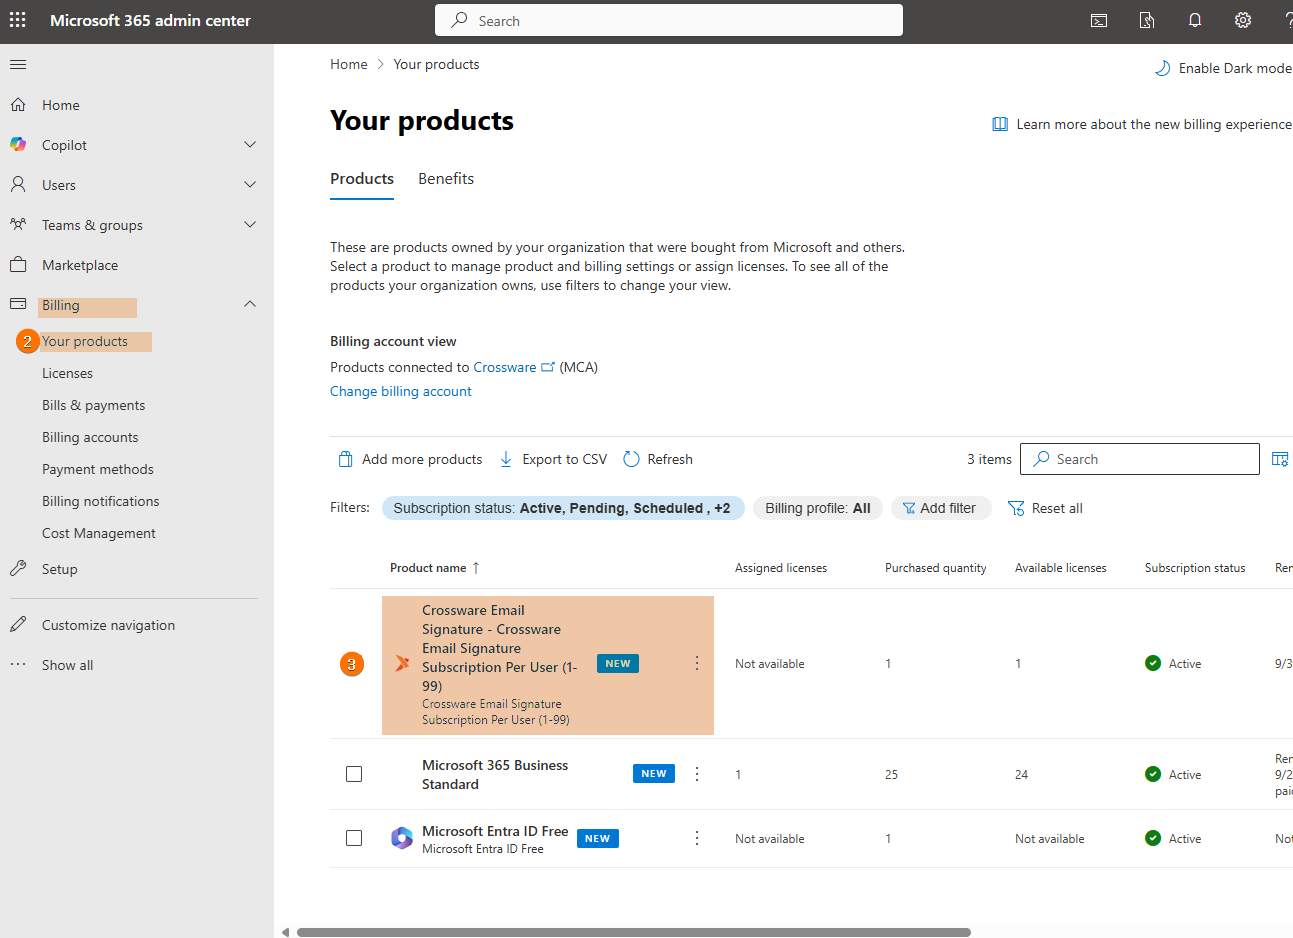This screenshot has height=938, width=1293.
Task: Click the Refresh icon in toolbar
Action: [631, 459]
